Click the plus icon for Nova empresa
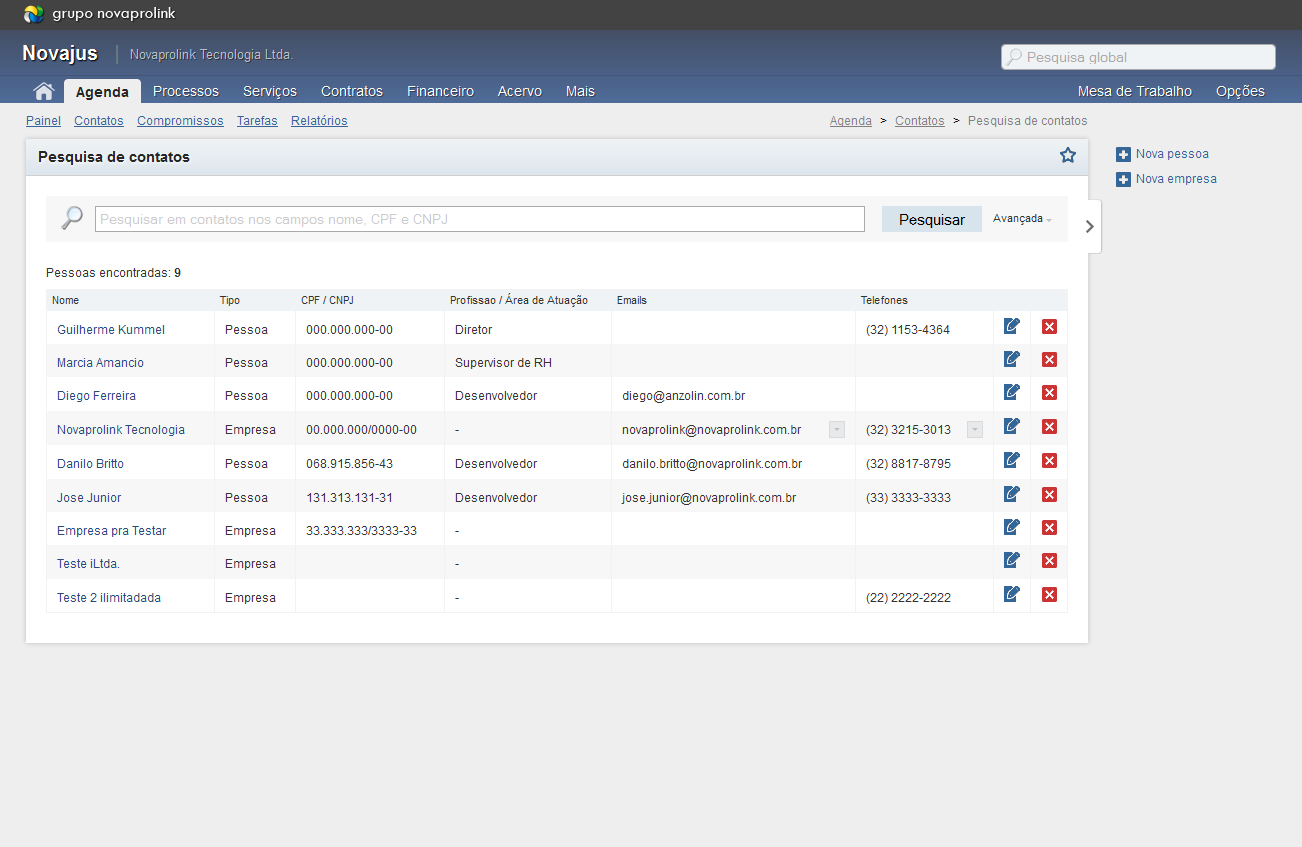The image size is (1302, 847). 1123,180
